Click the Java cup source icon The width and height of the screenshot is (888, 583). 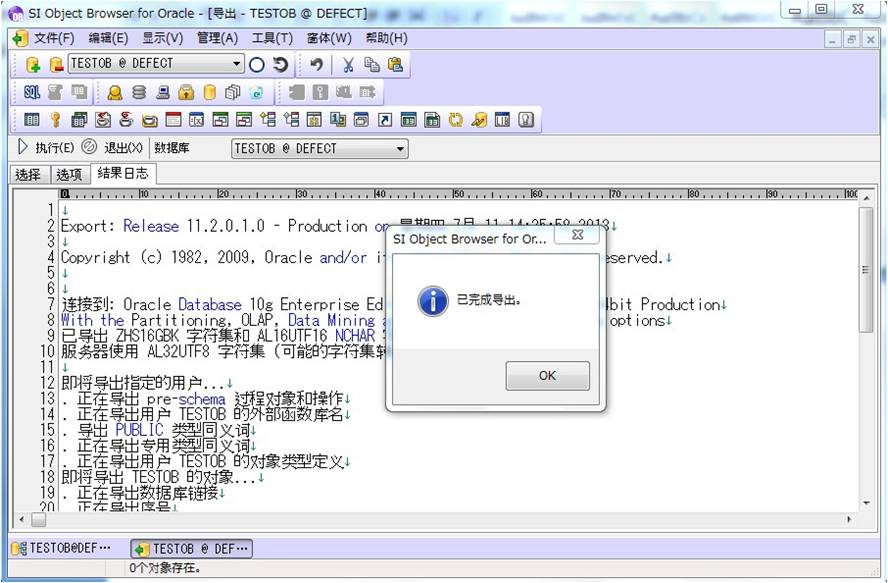coord(103,120)
